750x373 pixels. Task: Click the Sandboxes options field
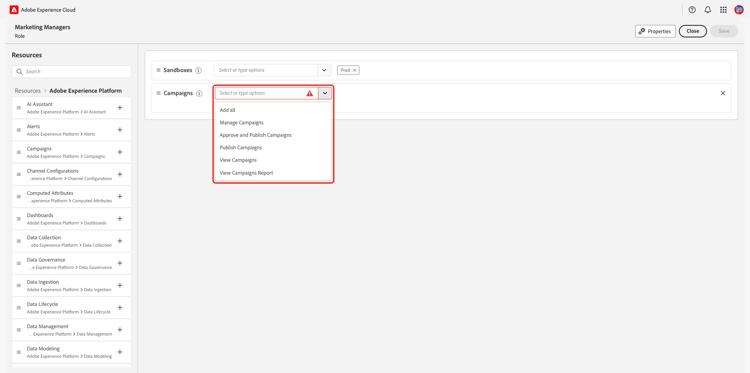pyautogui.click(x=266, y=70)
